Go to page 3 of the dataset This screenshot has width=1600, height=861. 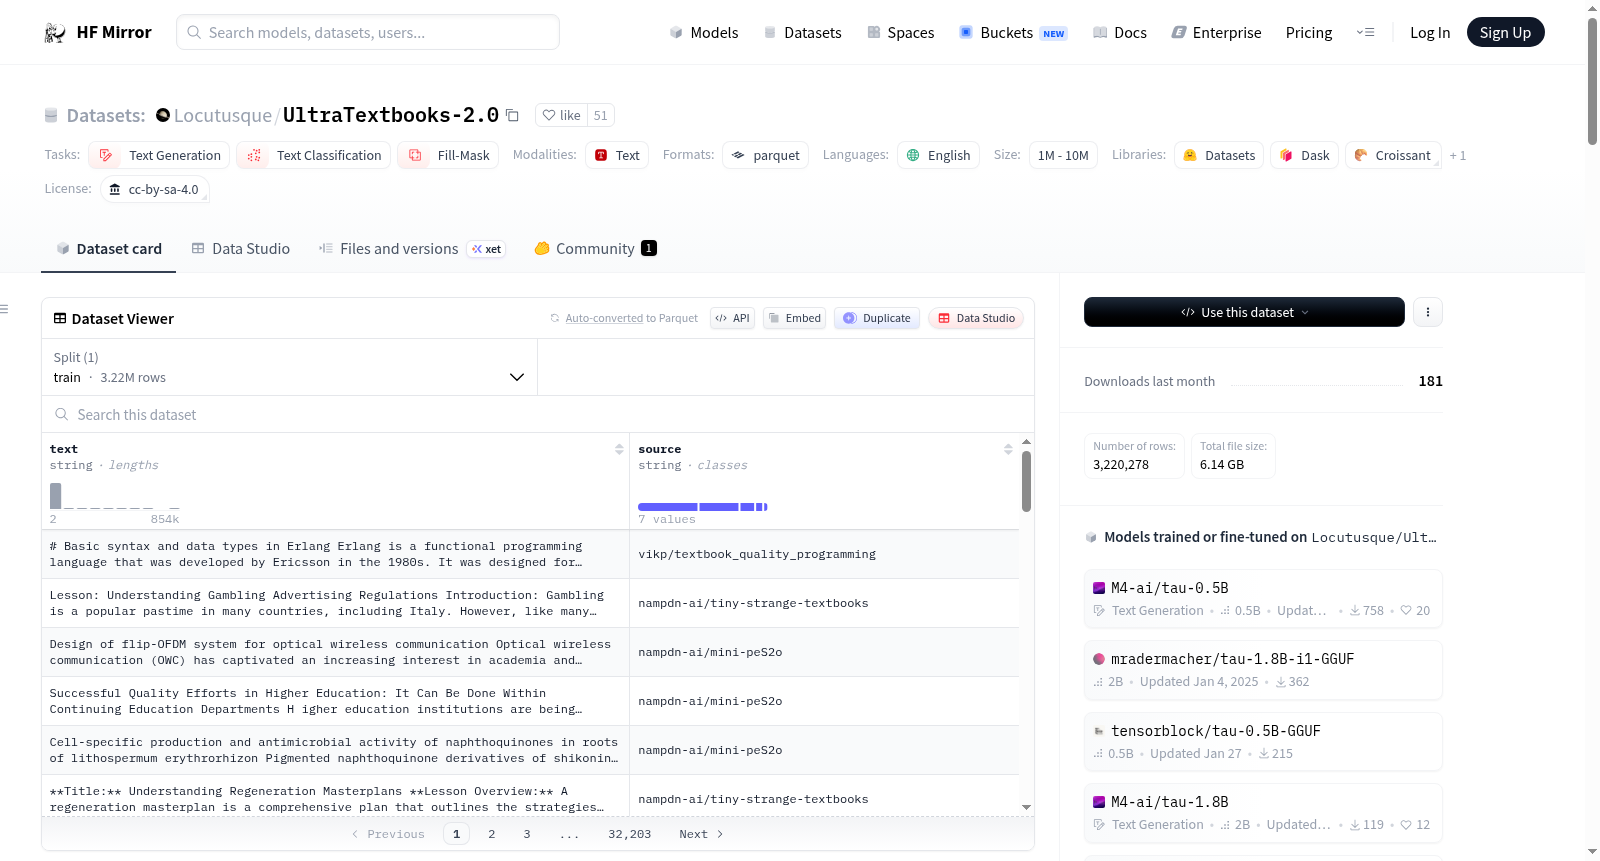click(527, 834)
